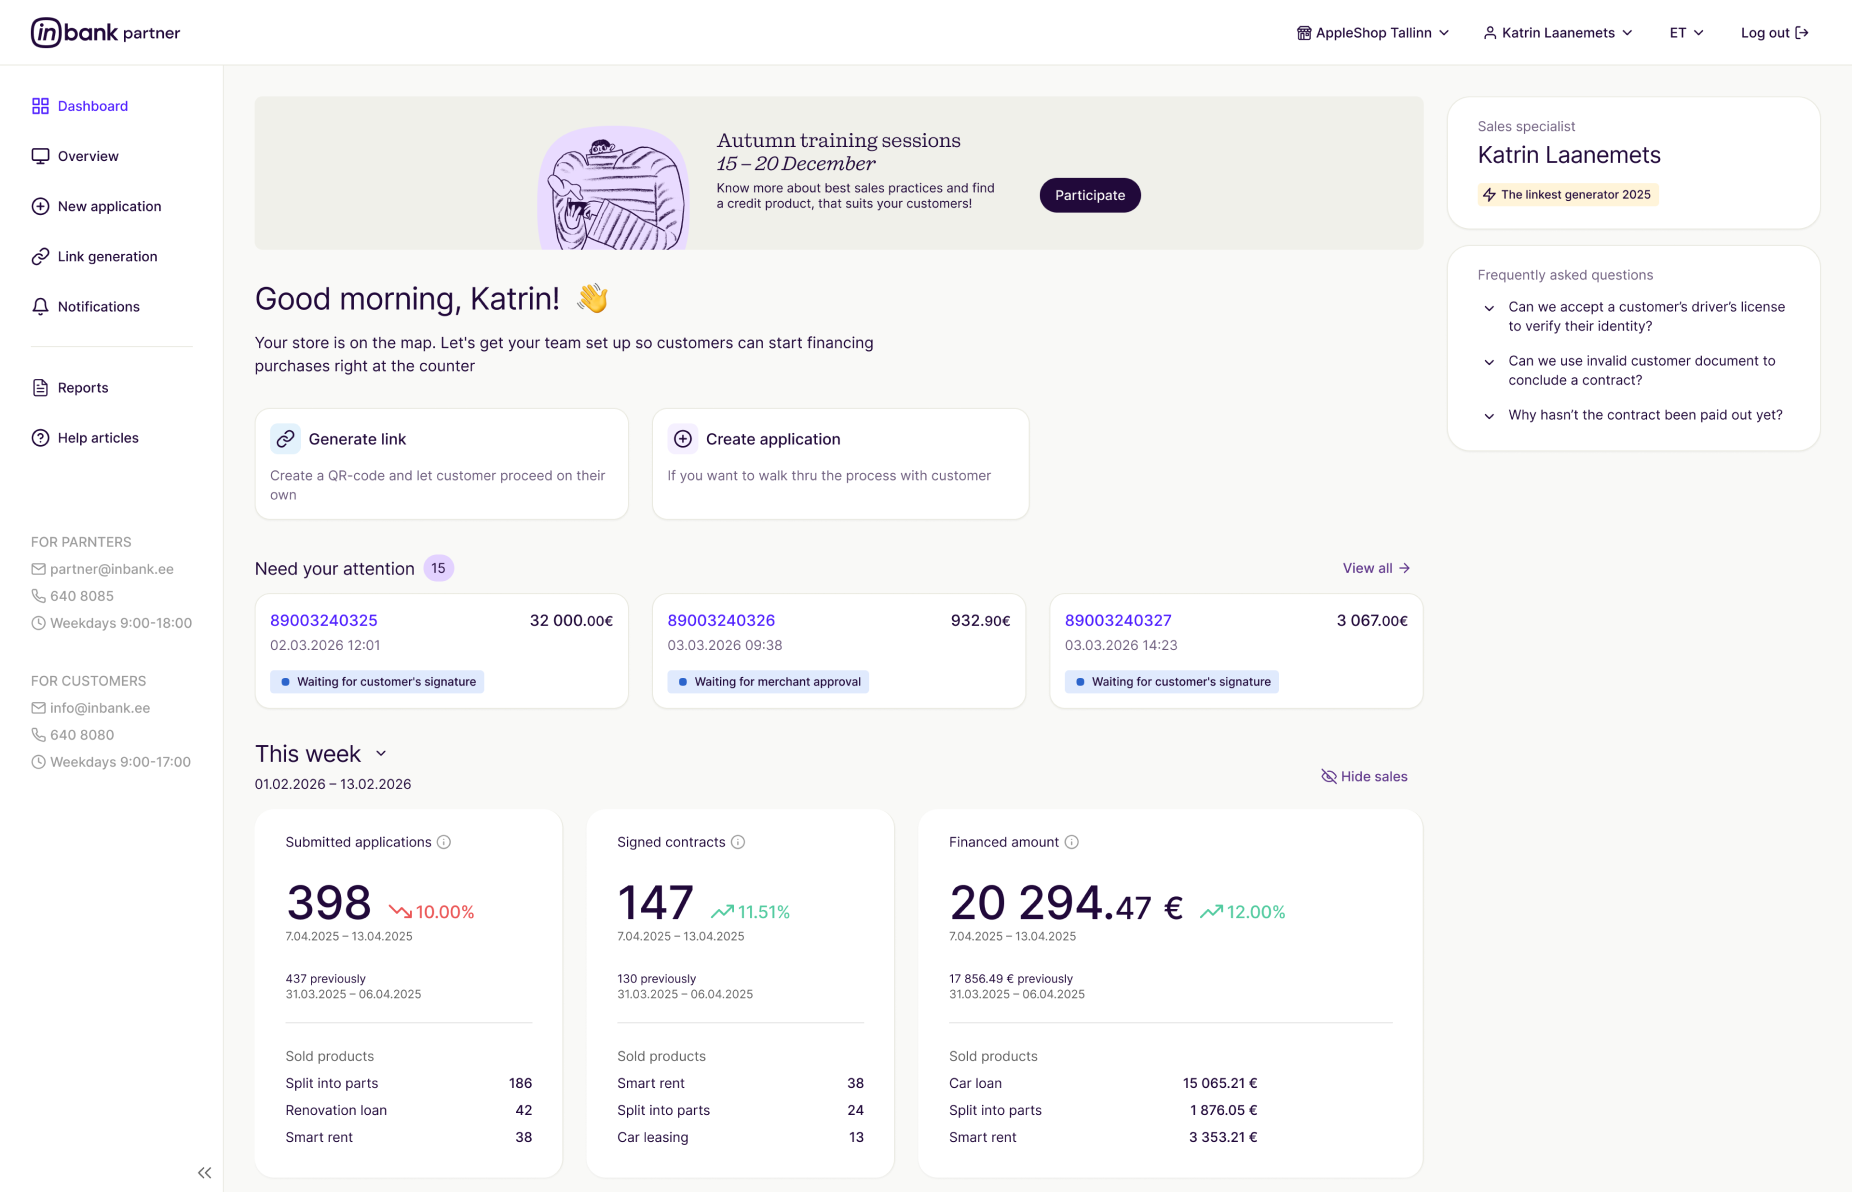The height and width of the screenshot is (1192, 1852).
Task: Click the 398 submitted applications figure
Action: (x=328, y=903)
